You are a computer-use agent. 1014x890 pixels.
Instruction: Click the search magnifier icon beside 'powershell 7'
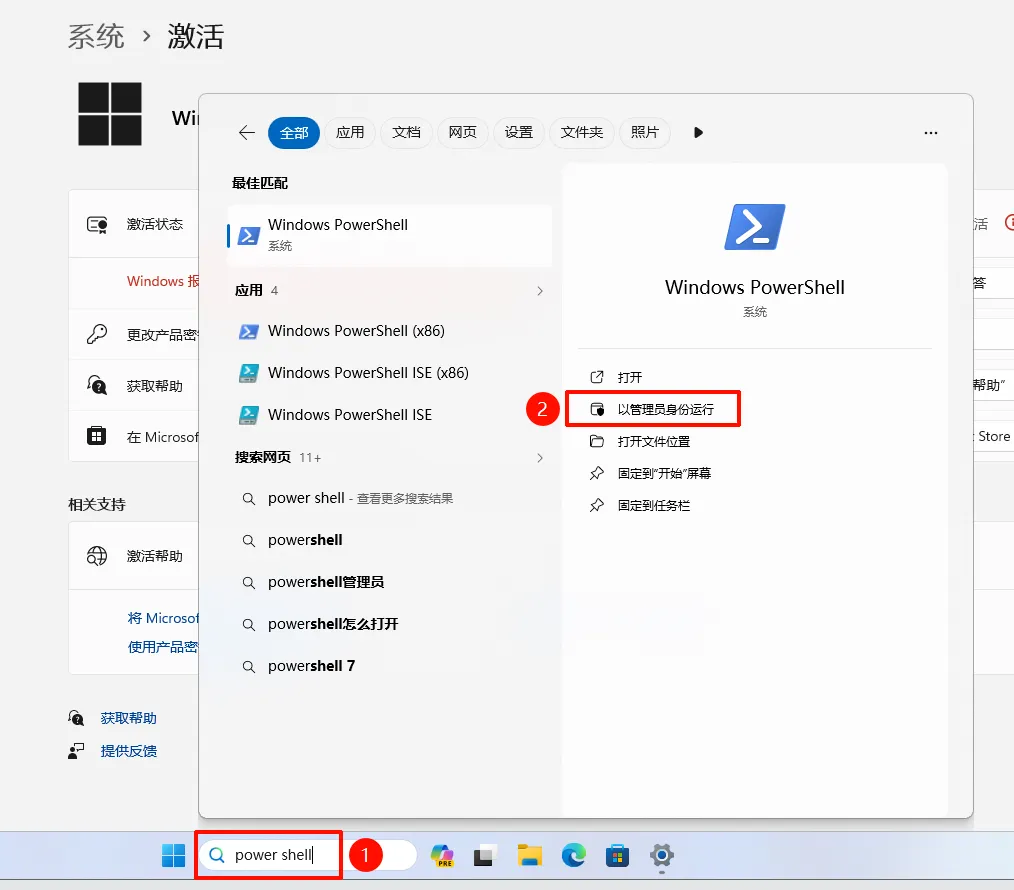point(248,667)
